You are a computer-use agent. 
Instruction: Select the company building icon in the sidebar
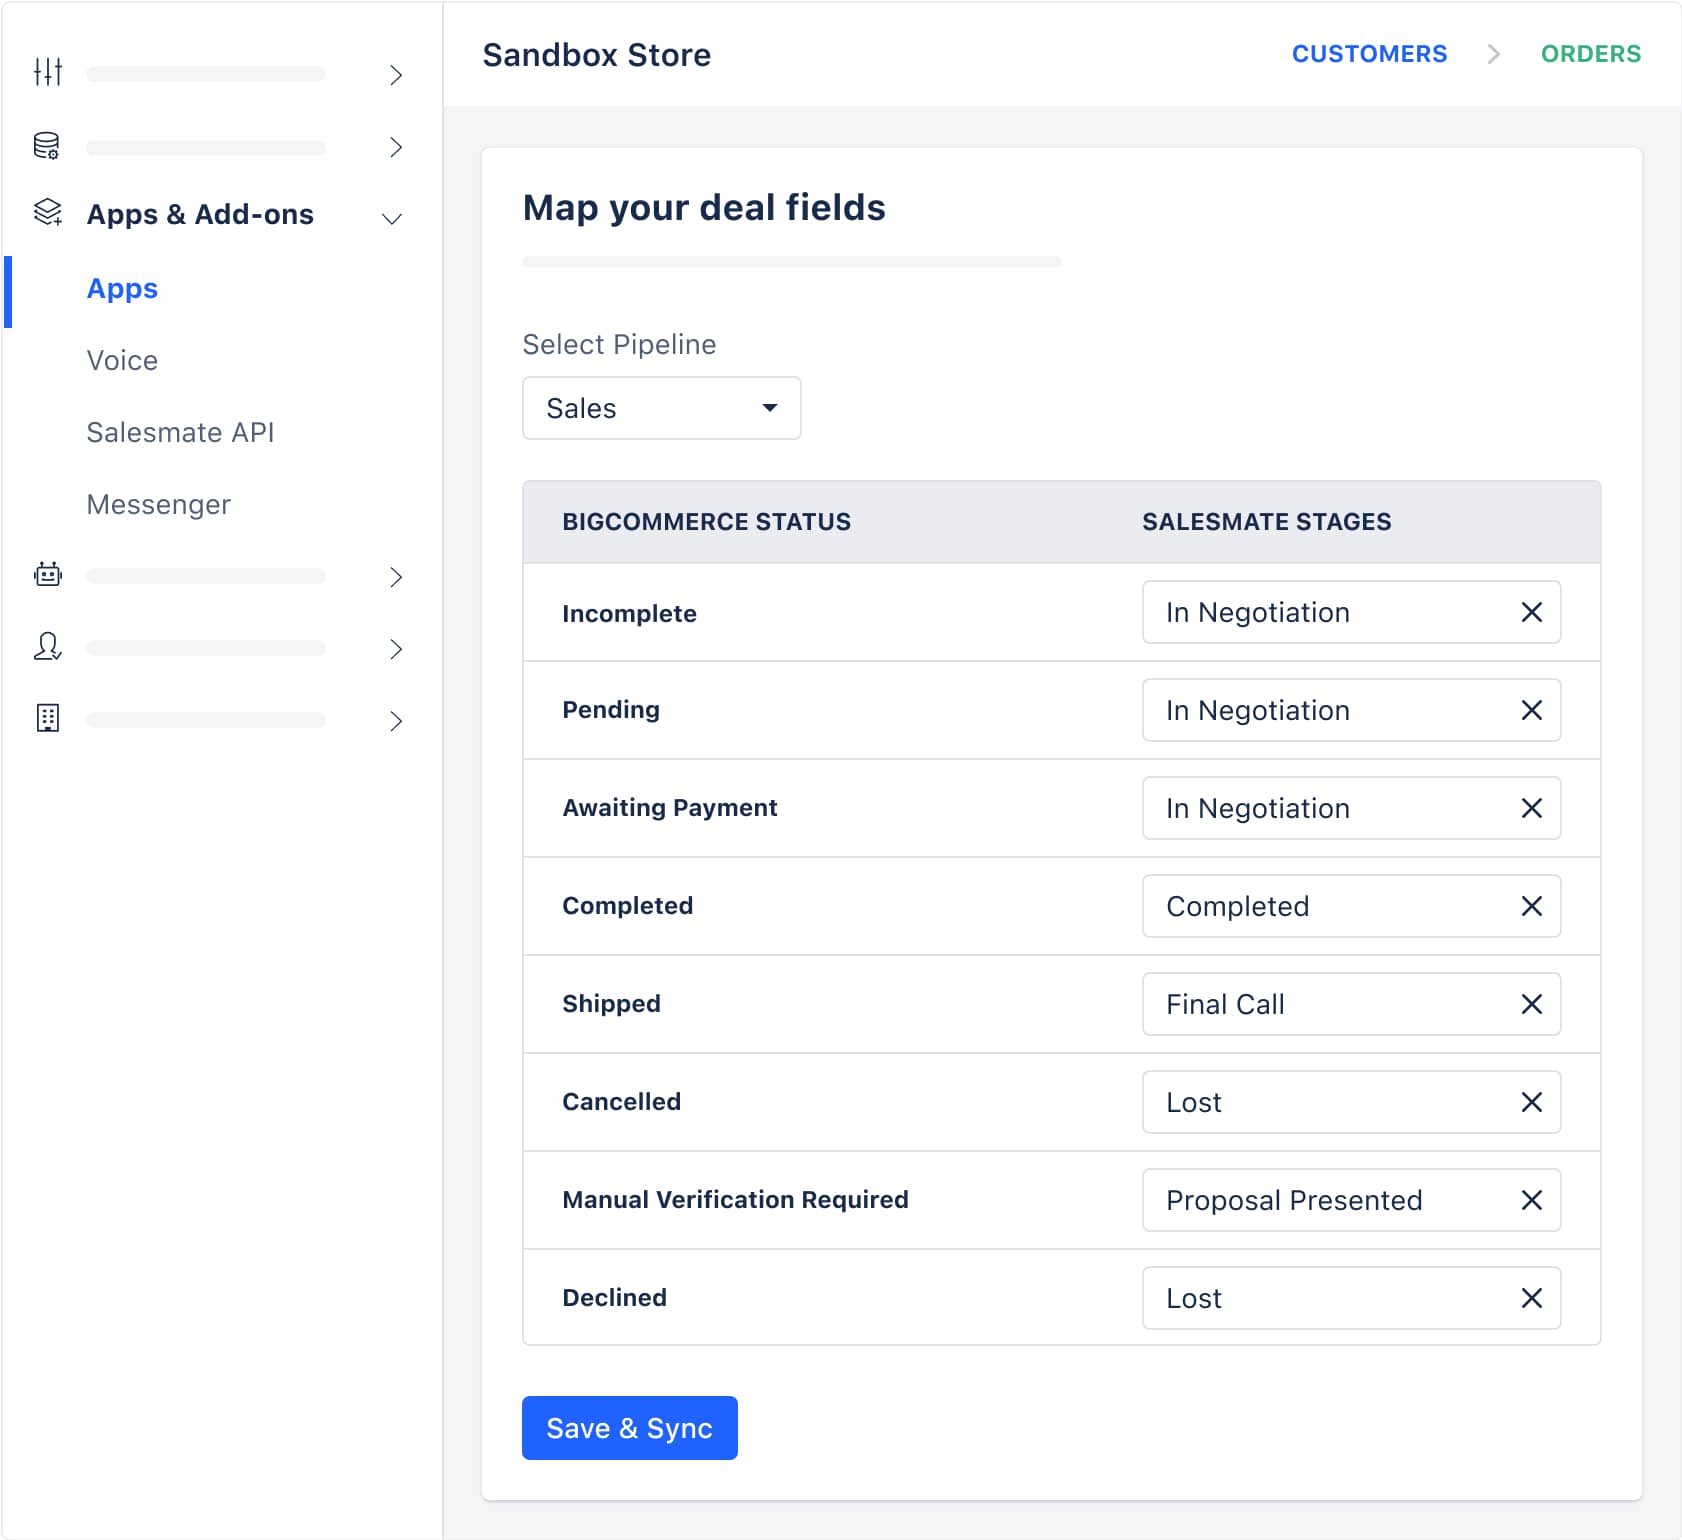(x=47, y=718)
